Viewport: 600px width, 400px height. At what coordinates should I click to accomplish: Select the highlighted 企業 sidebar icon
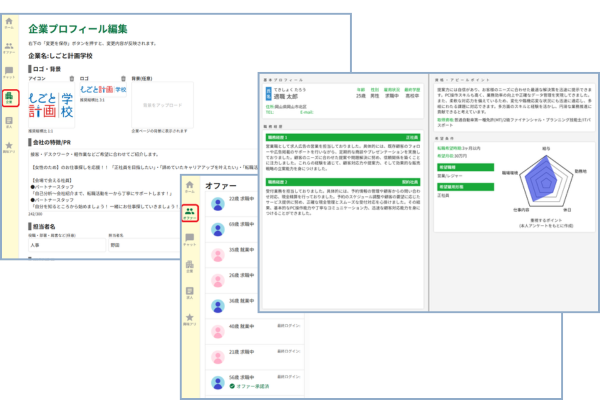pos(9,98)
